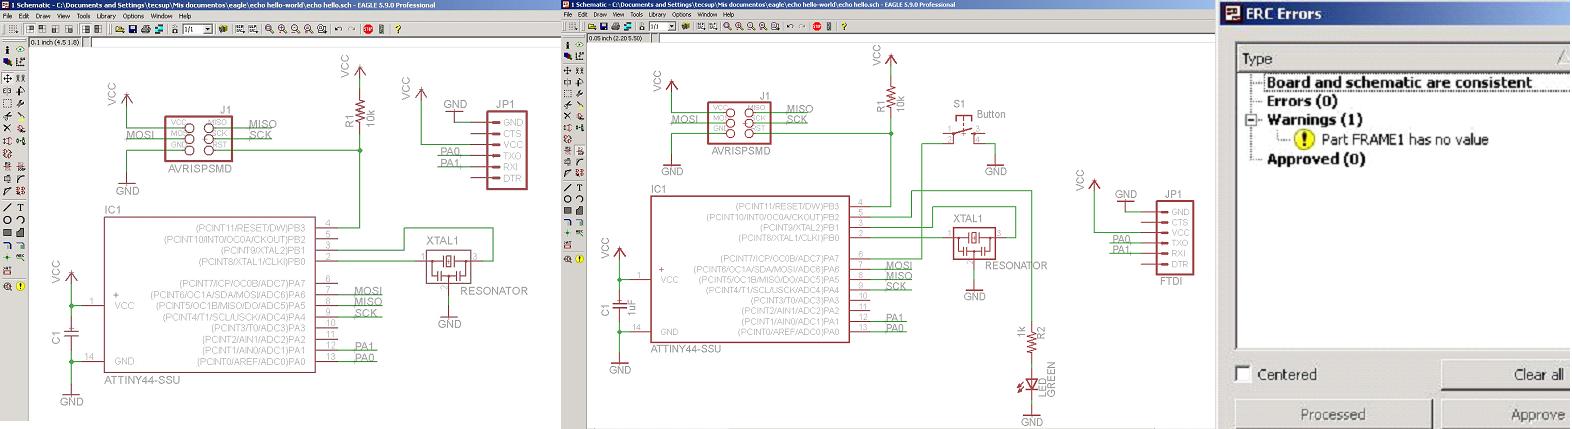This screenshot has height=429, width=1572.
Task: Select the Info tool in left window
Action: 7,50
